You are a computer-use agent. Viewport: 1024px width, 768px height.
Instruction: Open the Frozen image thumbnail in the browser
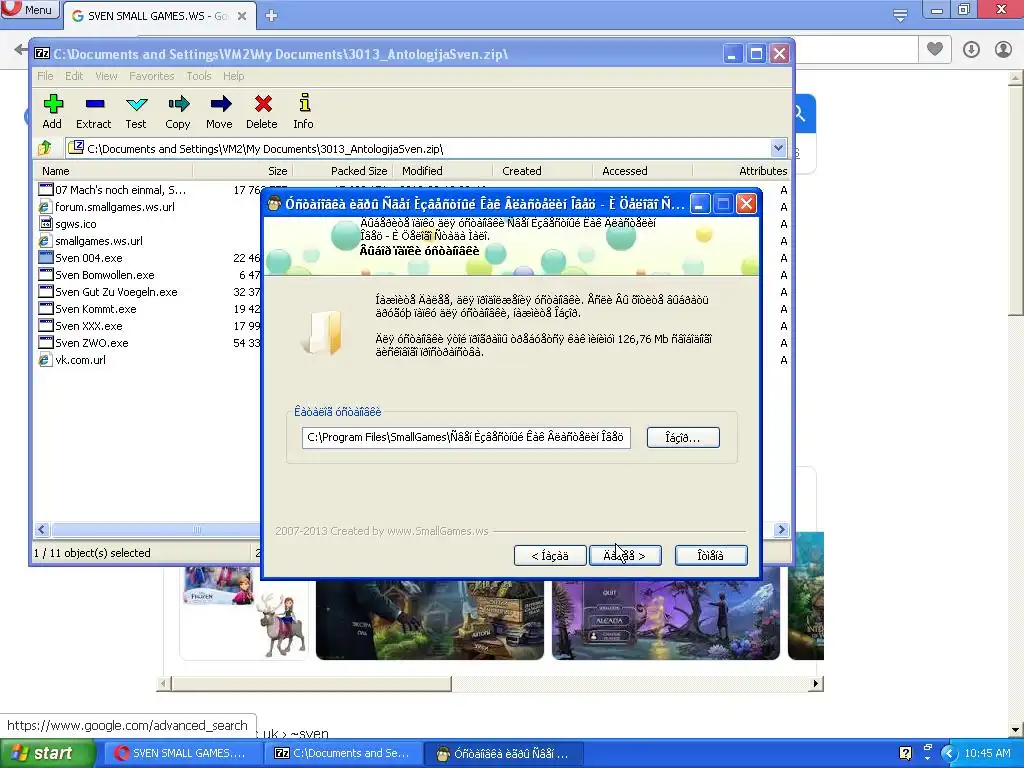point(243,613)
